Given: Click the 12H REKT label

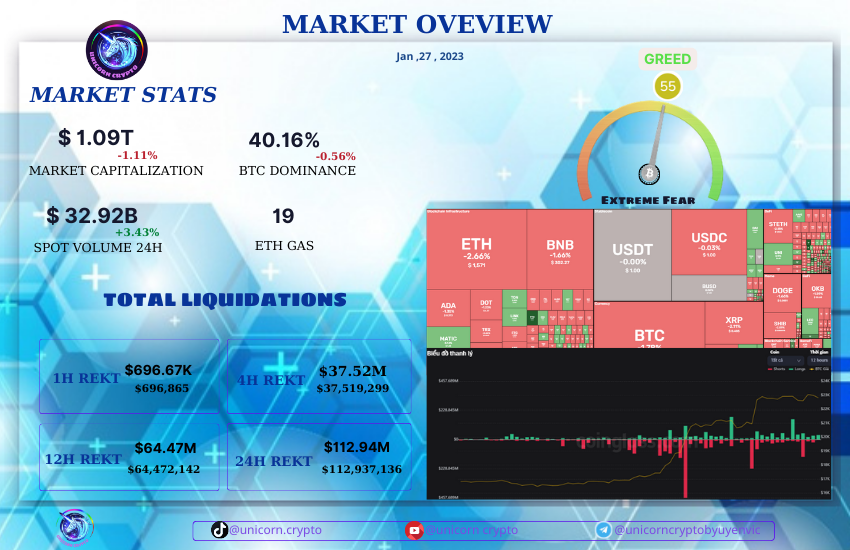Looking at the screenshot, I should click(x=83, y=460).
